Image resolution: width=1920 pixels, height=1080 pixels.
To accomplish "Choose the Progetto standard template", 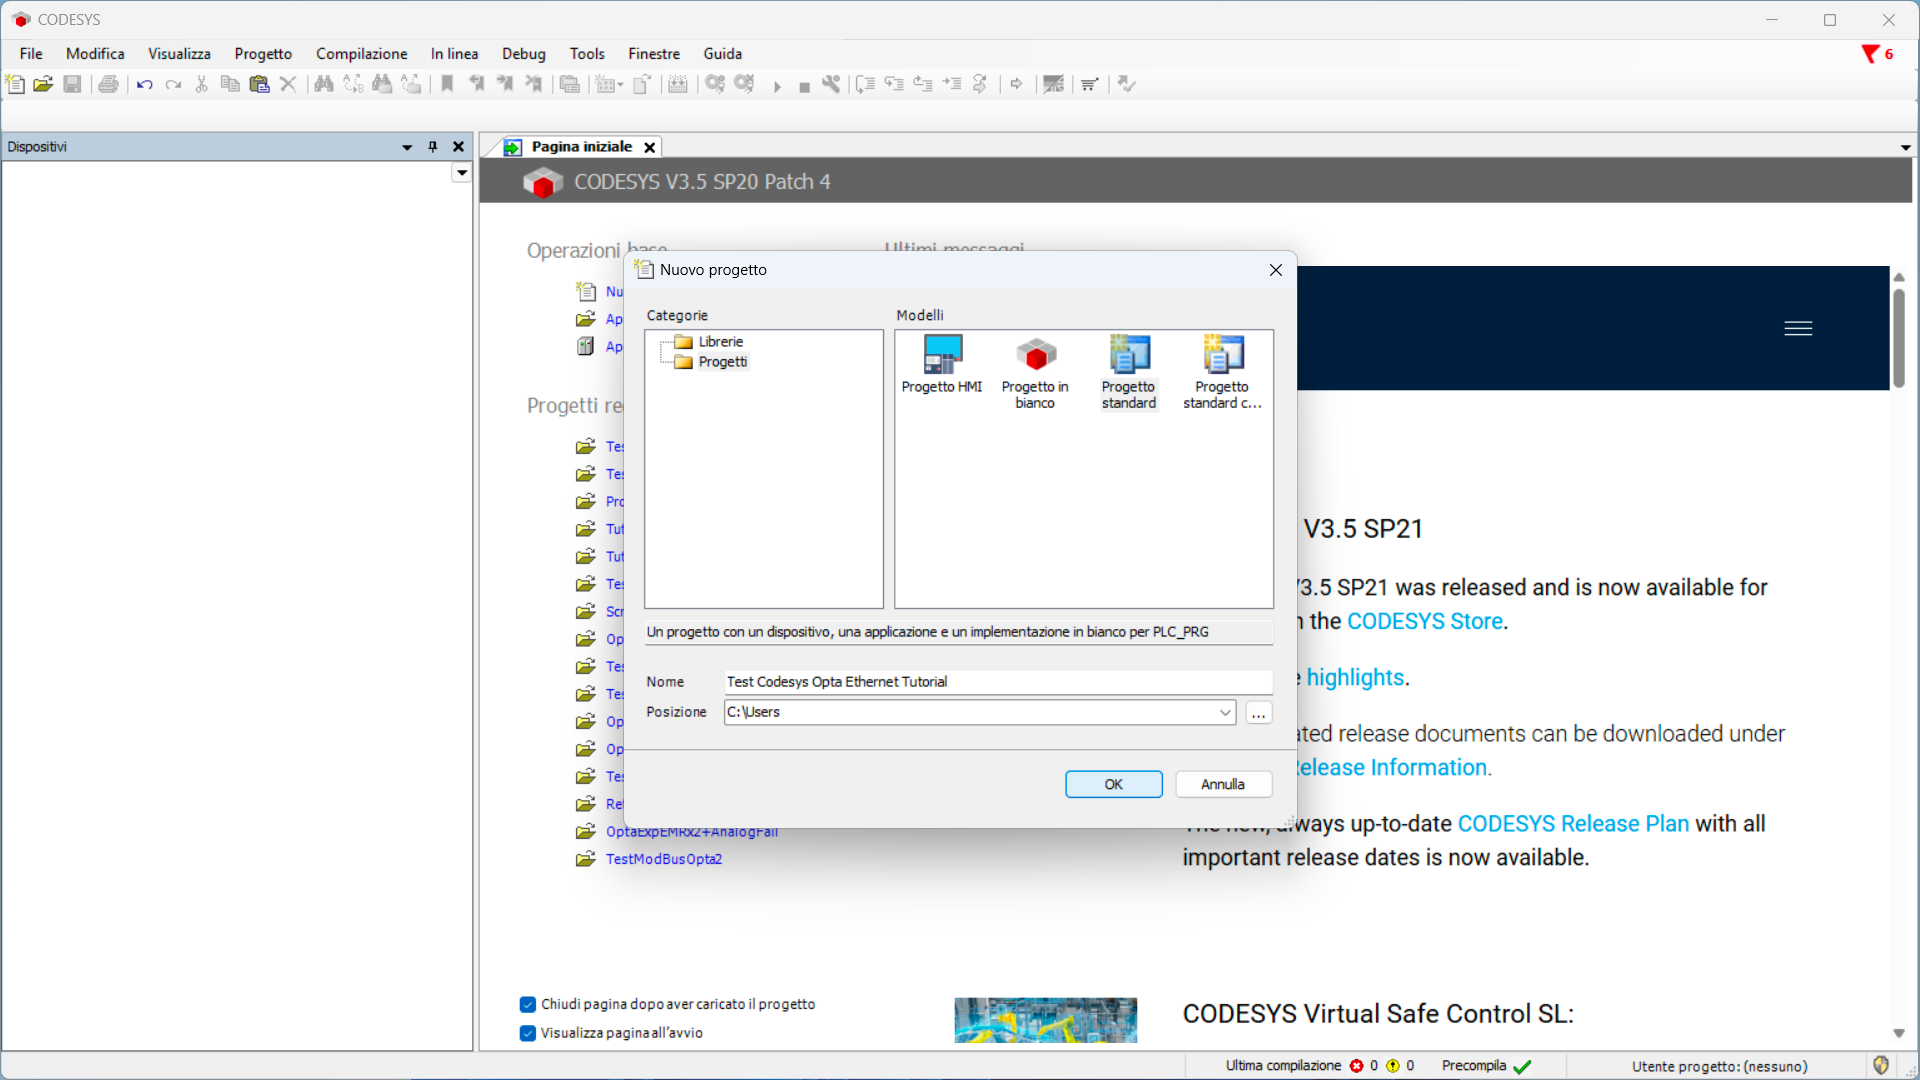I will [1128, 372].
